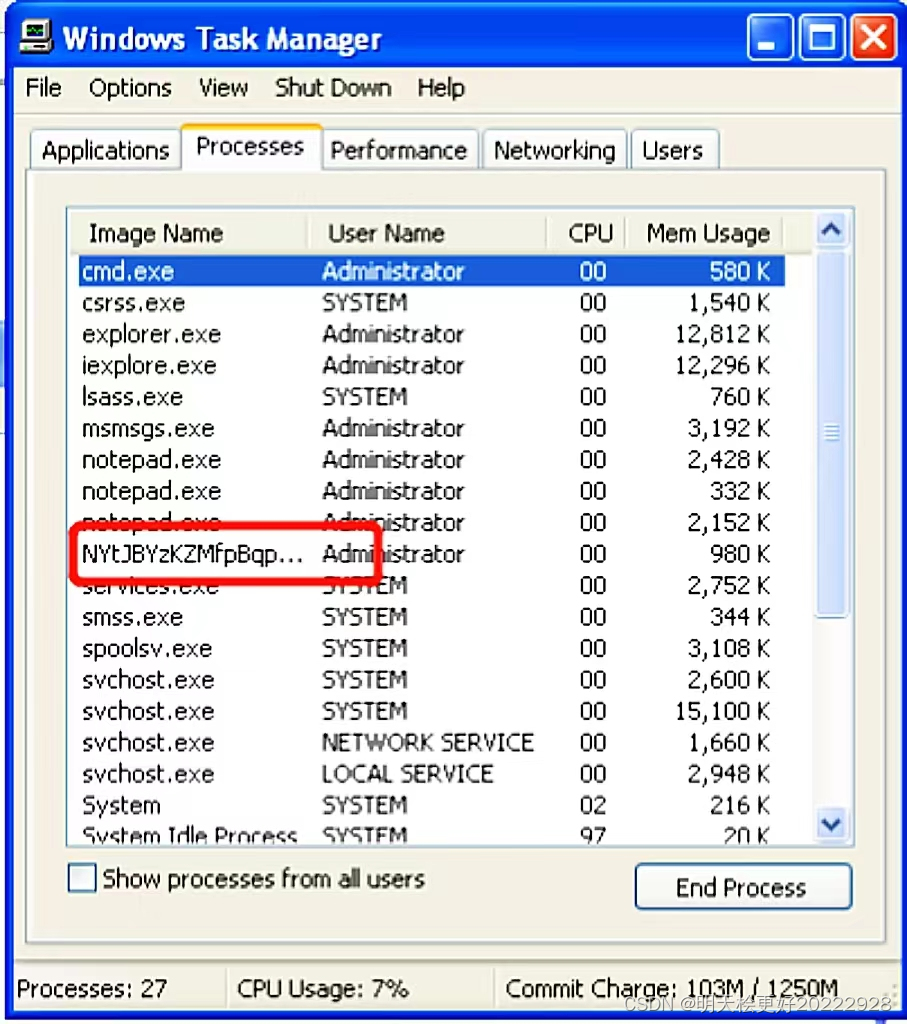Select svchost.exe run by NETWORK SERVICE
Image resolution: width=907 pixels, height=1024 pixels.
point(432,743)
